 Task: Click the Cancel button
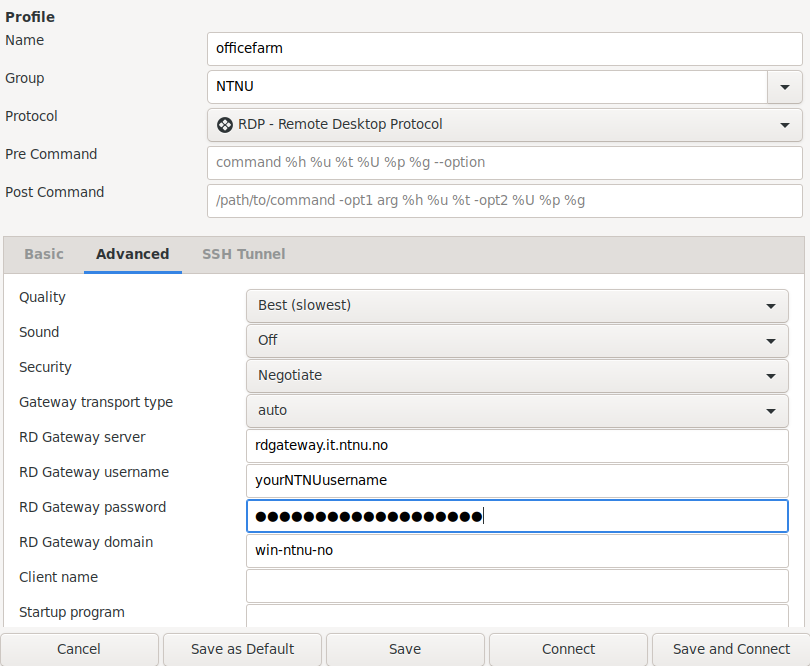(79, 649)
